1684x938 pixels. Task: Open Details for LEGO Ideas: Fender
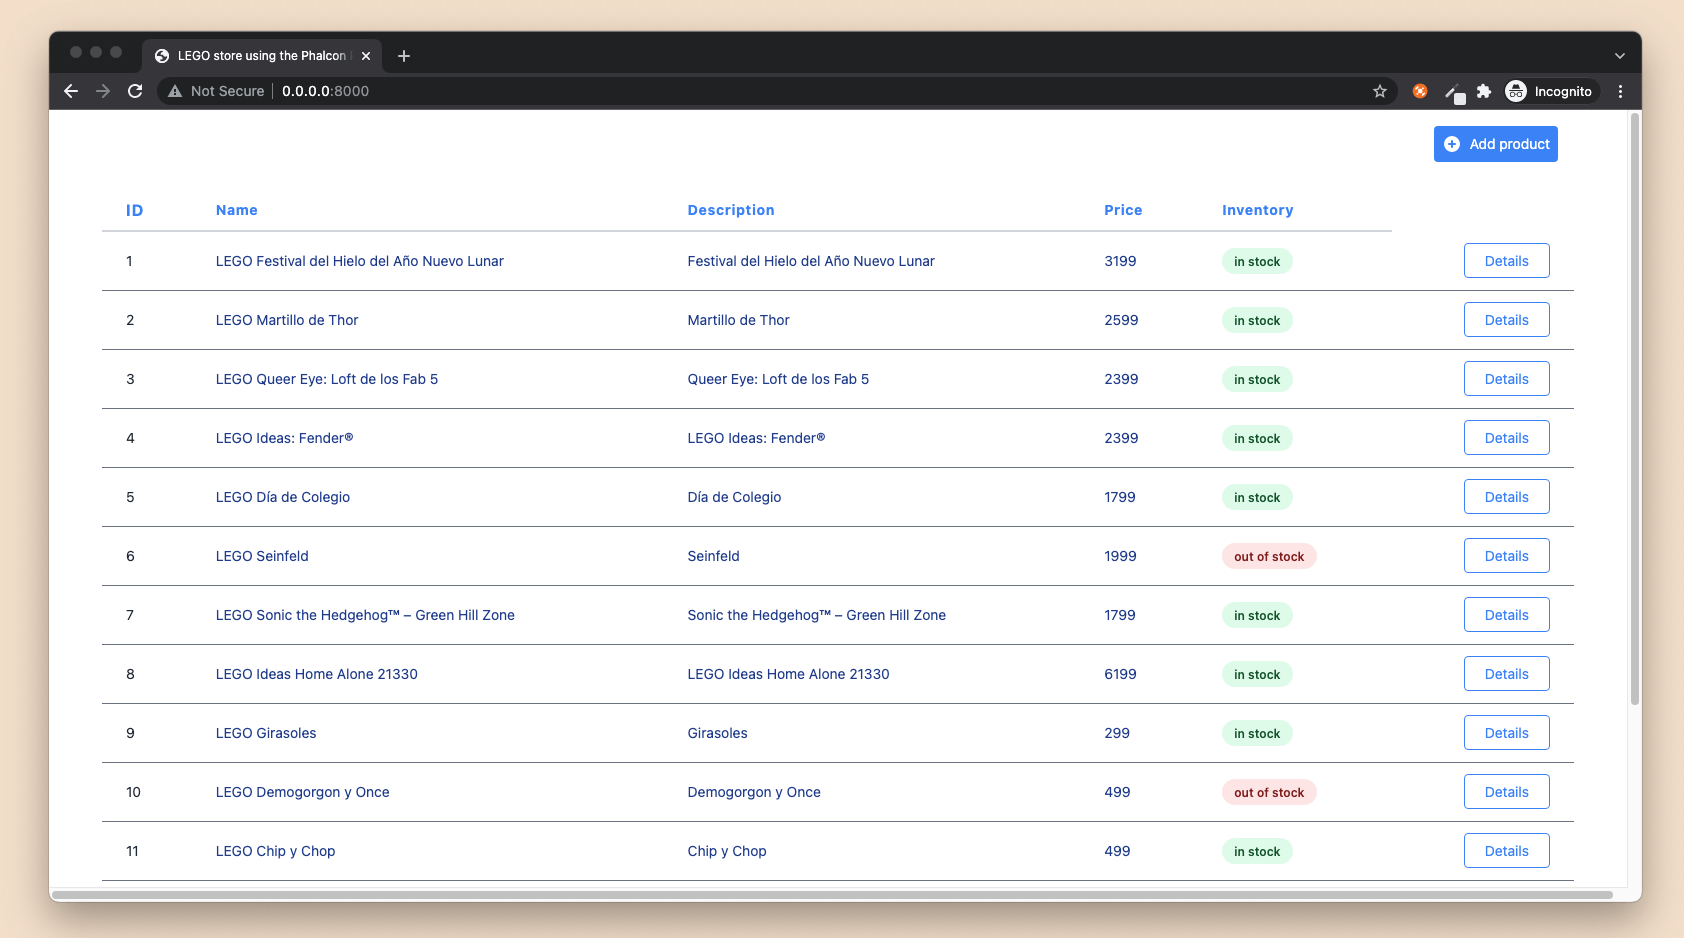(1507, 438)
